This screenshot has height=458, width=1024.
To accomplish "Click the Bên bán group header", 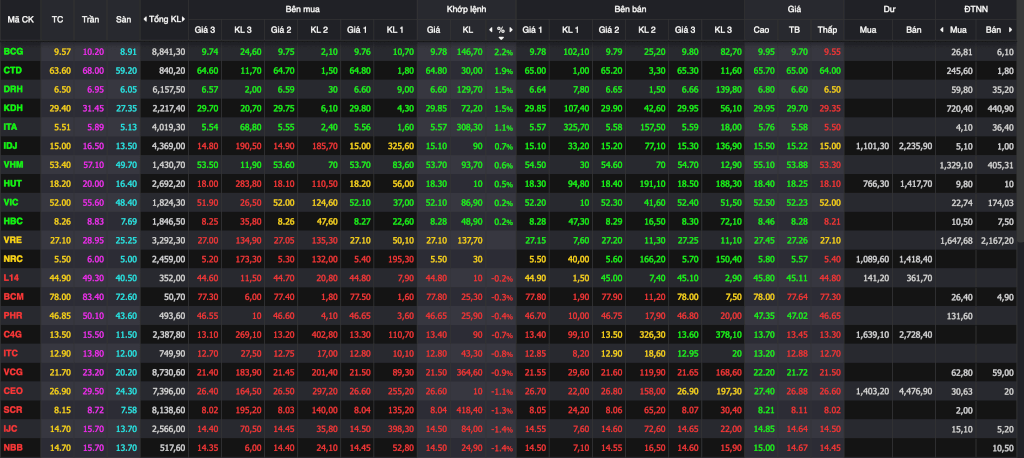I will [x=630, y=9].
